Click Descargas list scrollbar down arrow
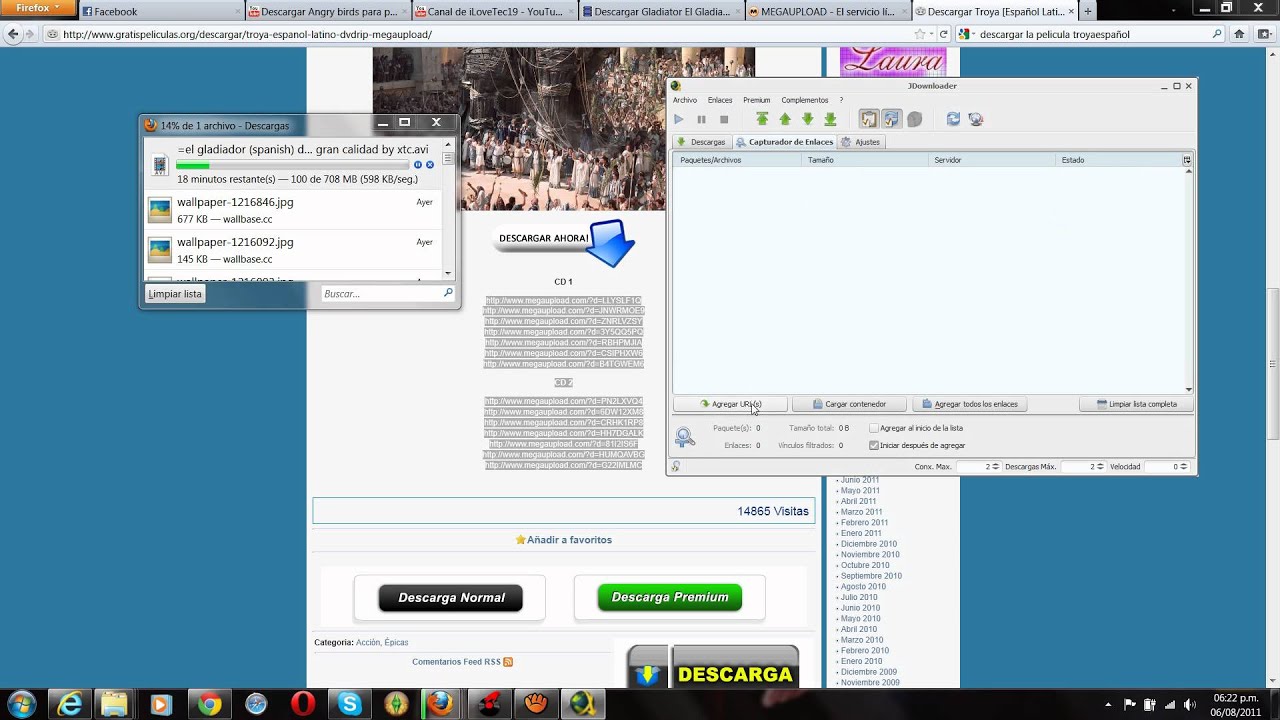This screenshot has height=720, width=1280. coord(448,273)
